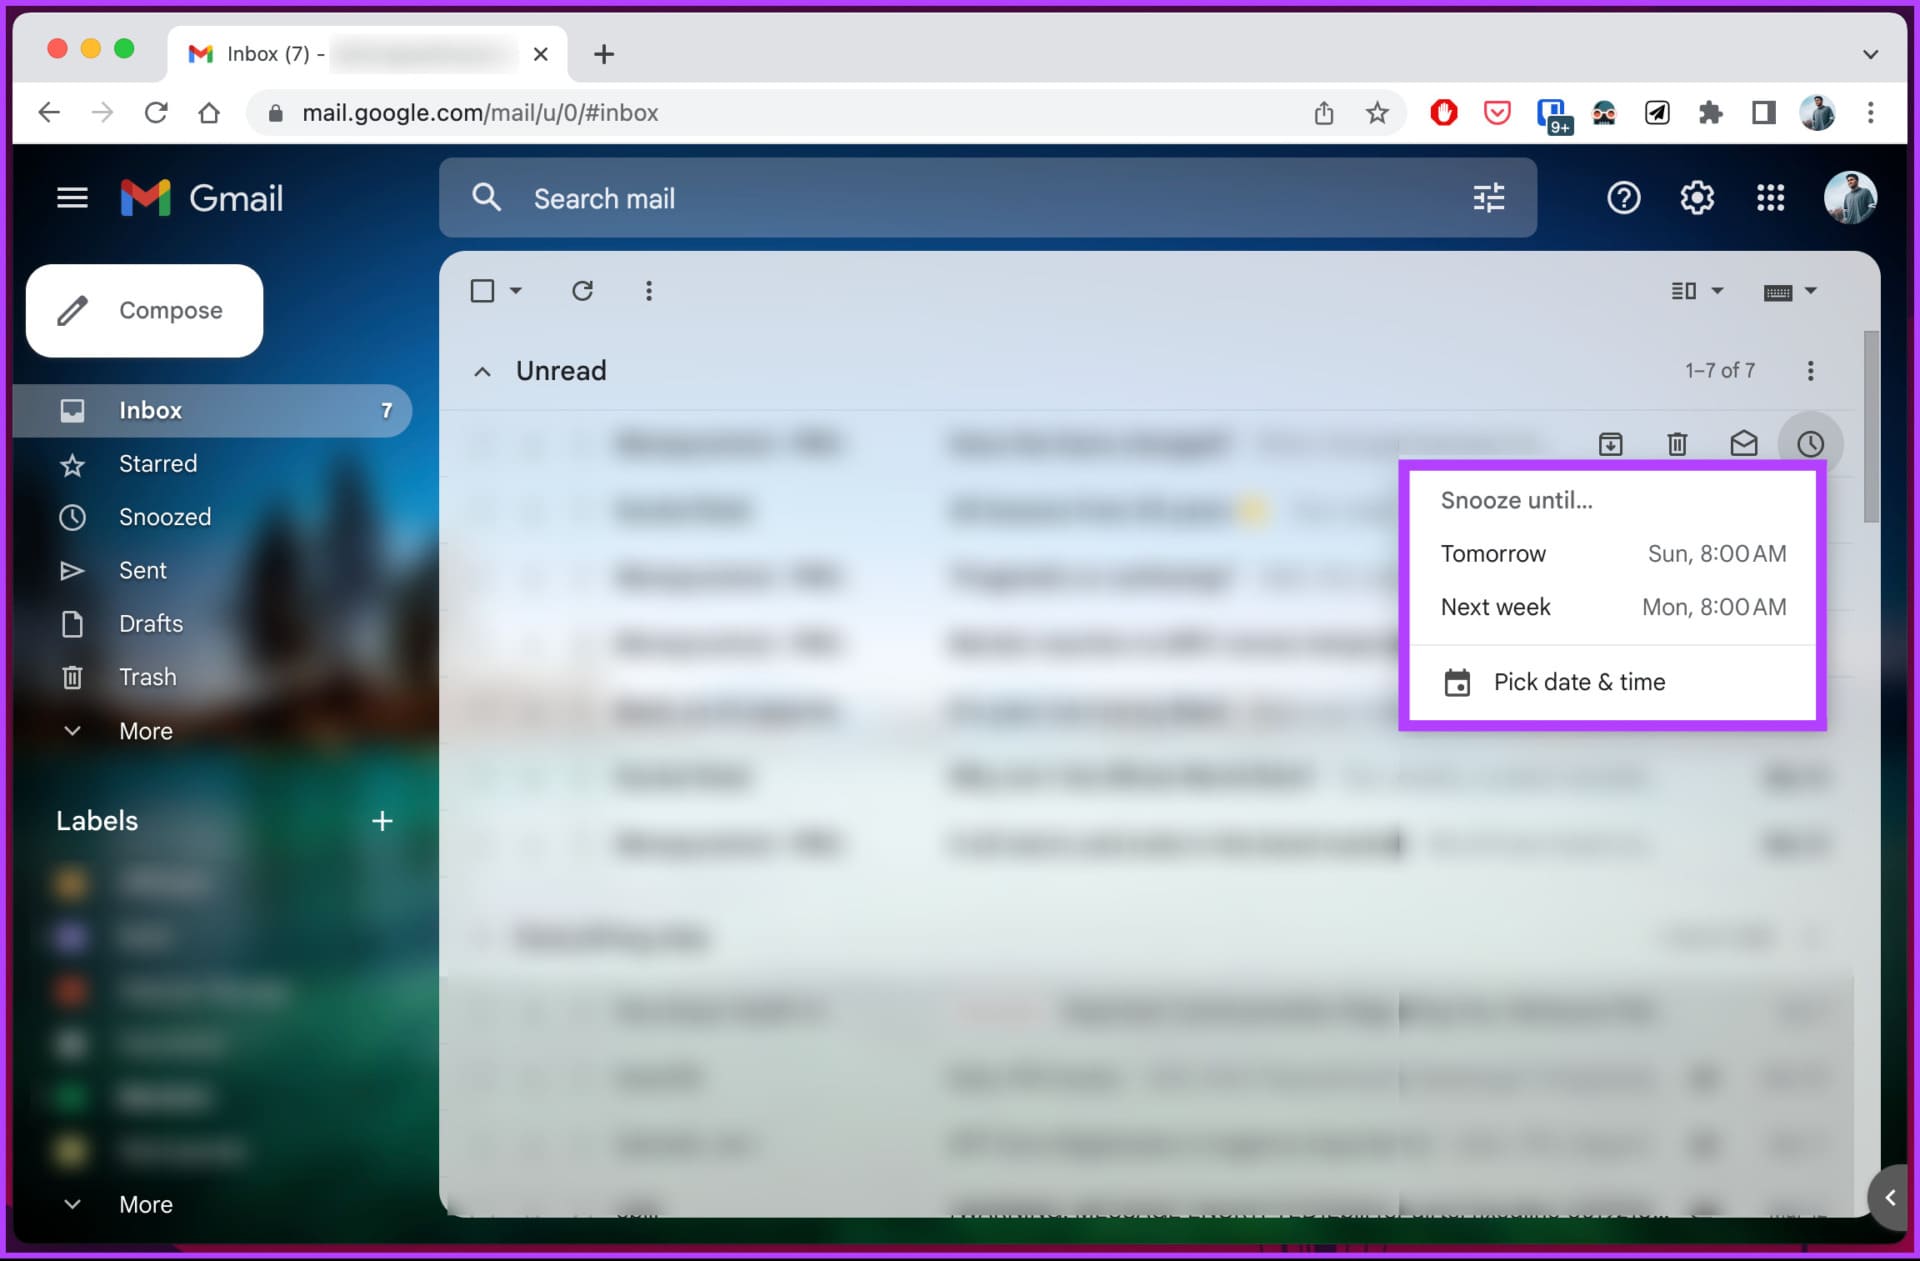Click the Mark as read envelope icon

coord(1743,442)
